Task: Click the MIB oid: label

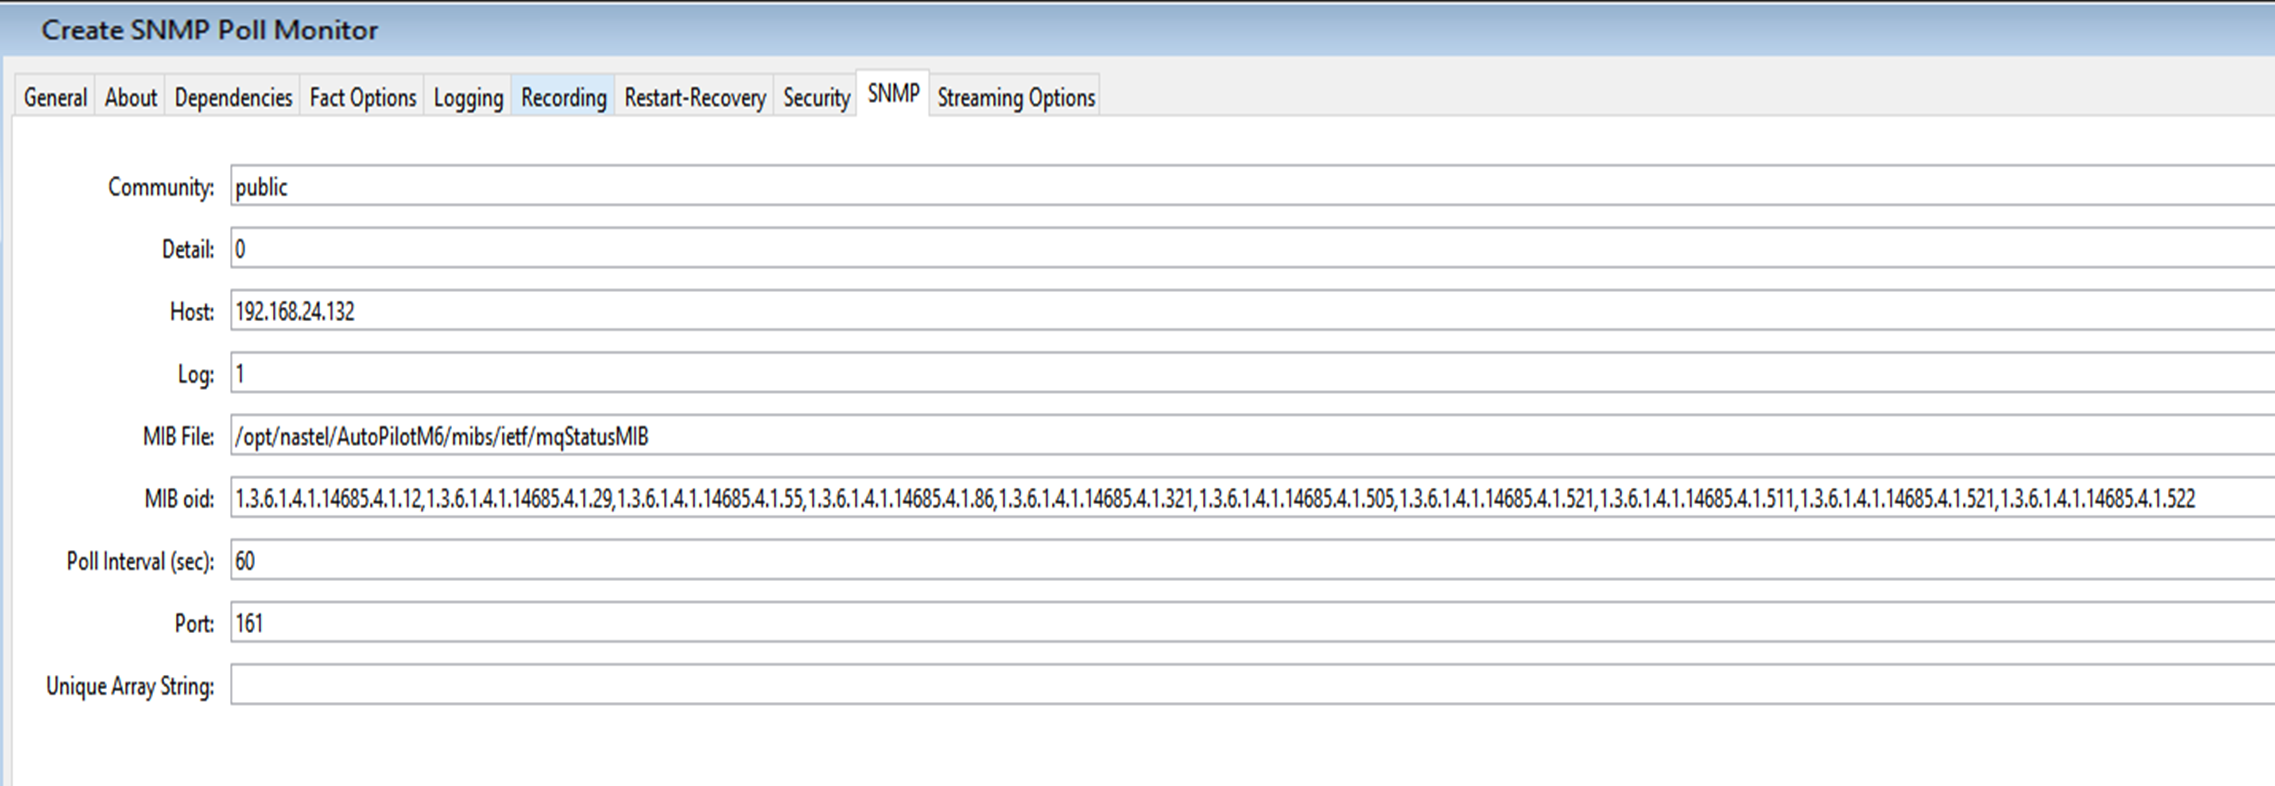Action: click(x=180, y=499)
